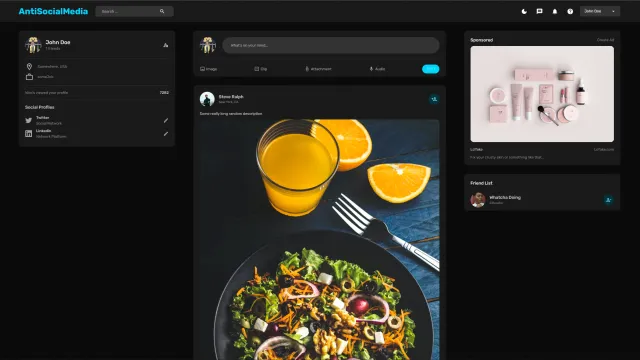Open the messages chat icon
Screen dimensions: 640x360
click(x=539, y=11)
